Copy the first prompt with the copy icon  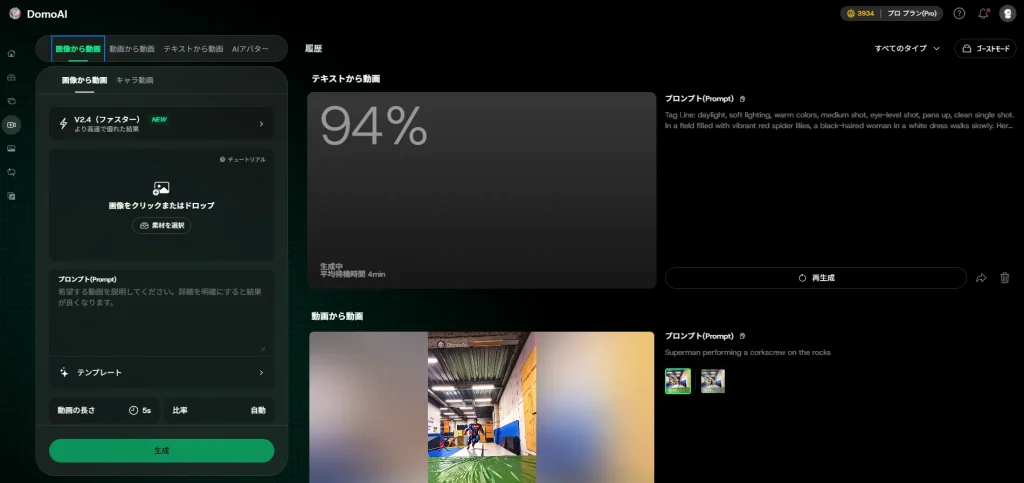[742, 99]
